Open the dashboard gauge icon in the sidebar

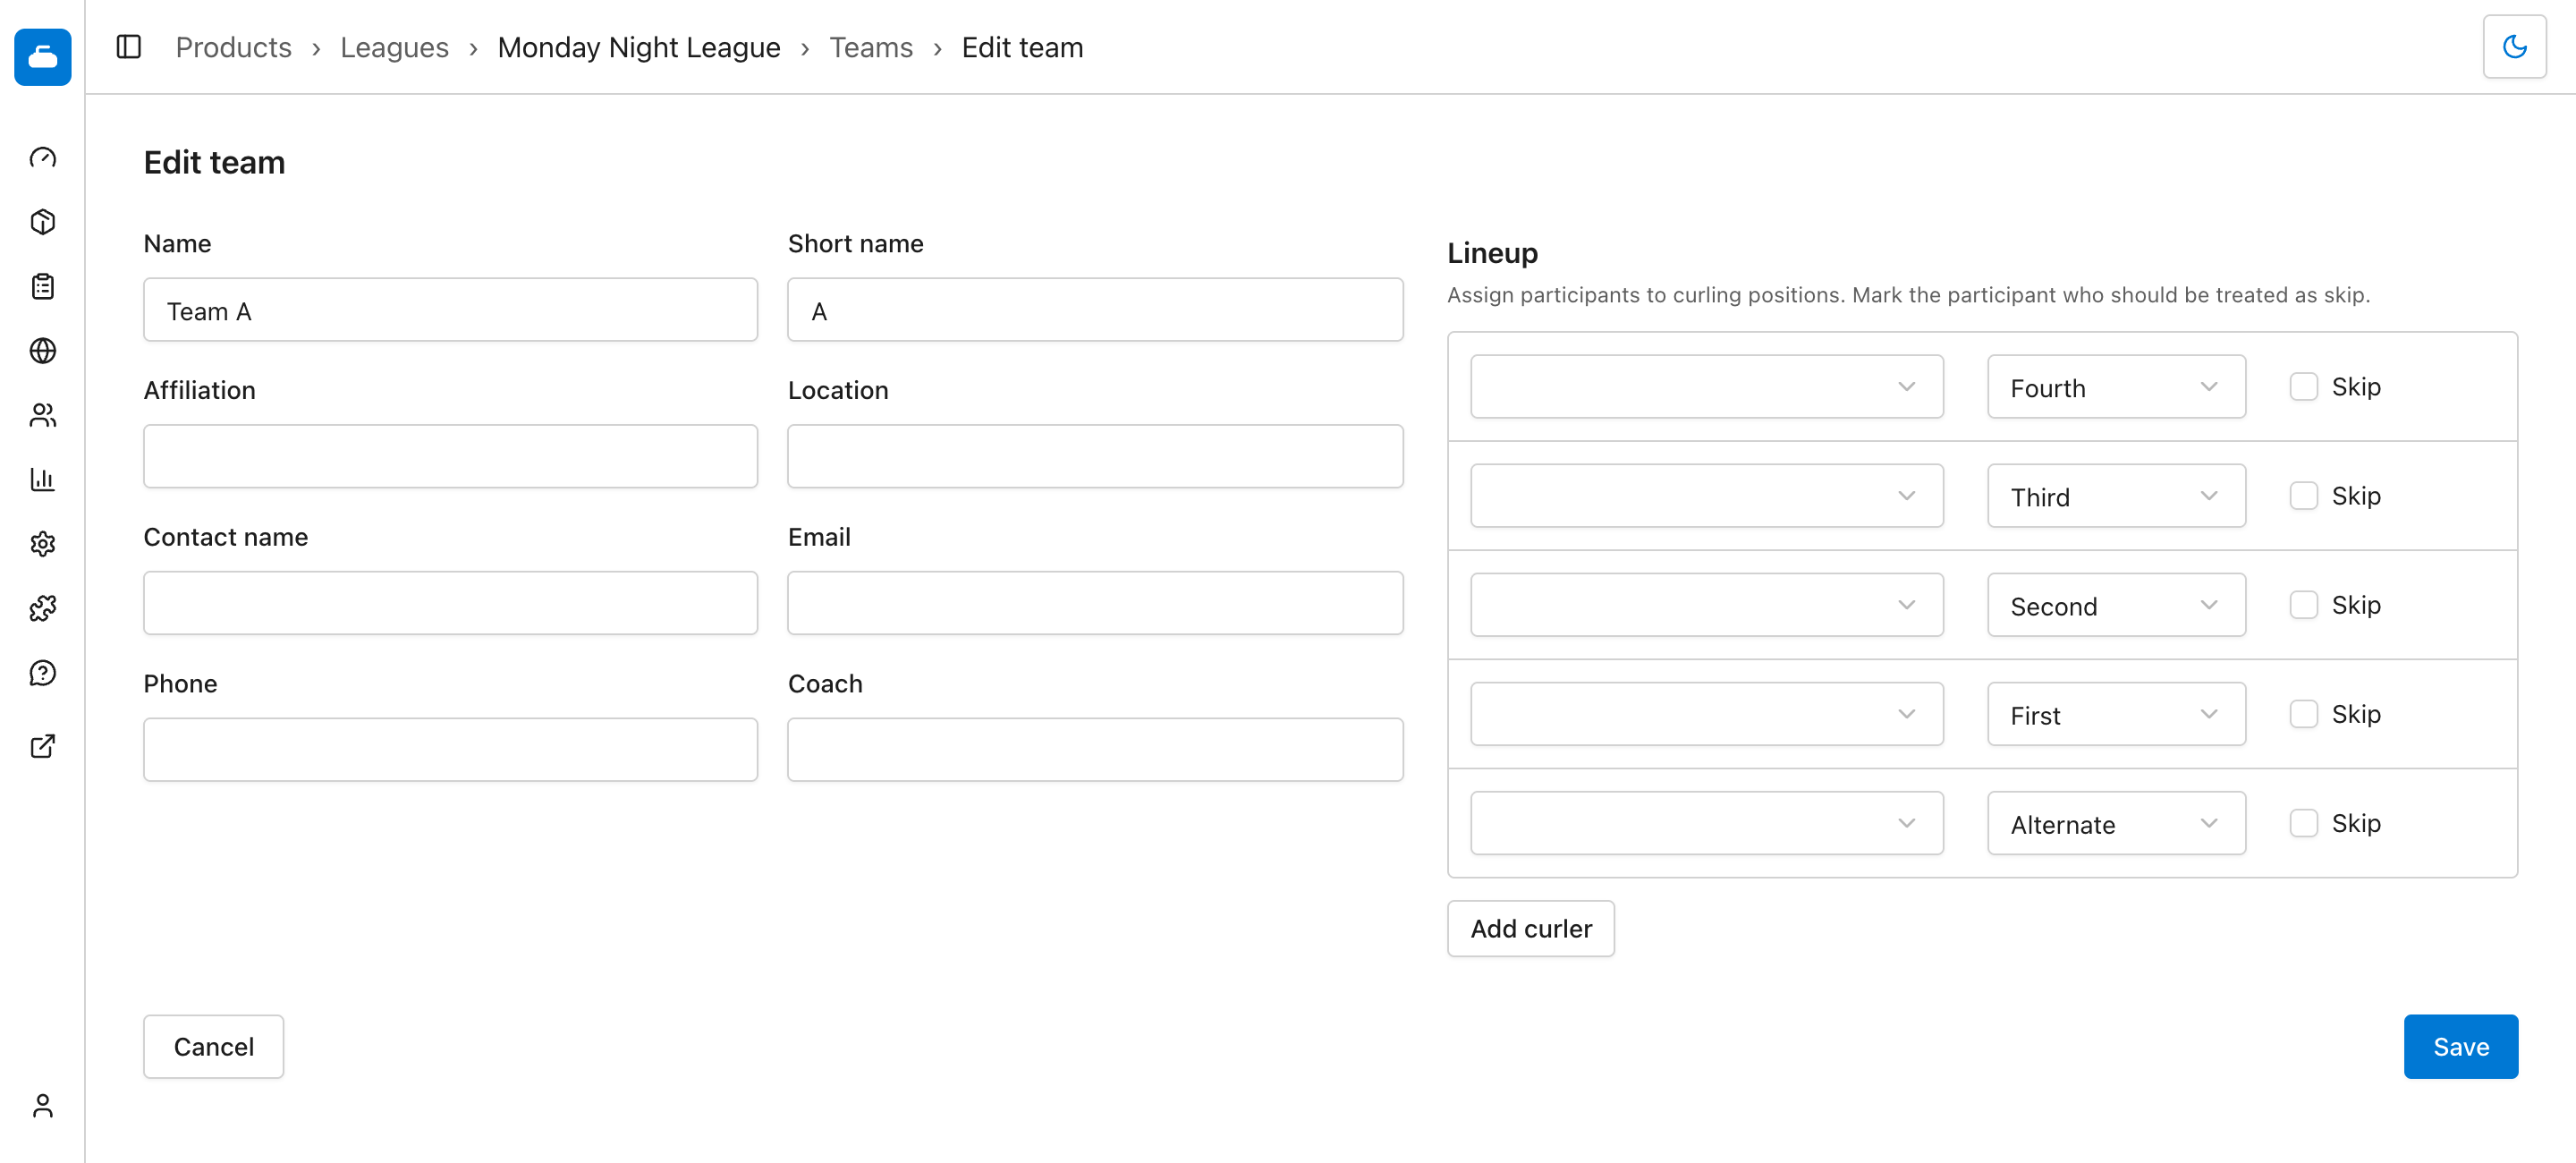click(43, 158)
